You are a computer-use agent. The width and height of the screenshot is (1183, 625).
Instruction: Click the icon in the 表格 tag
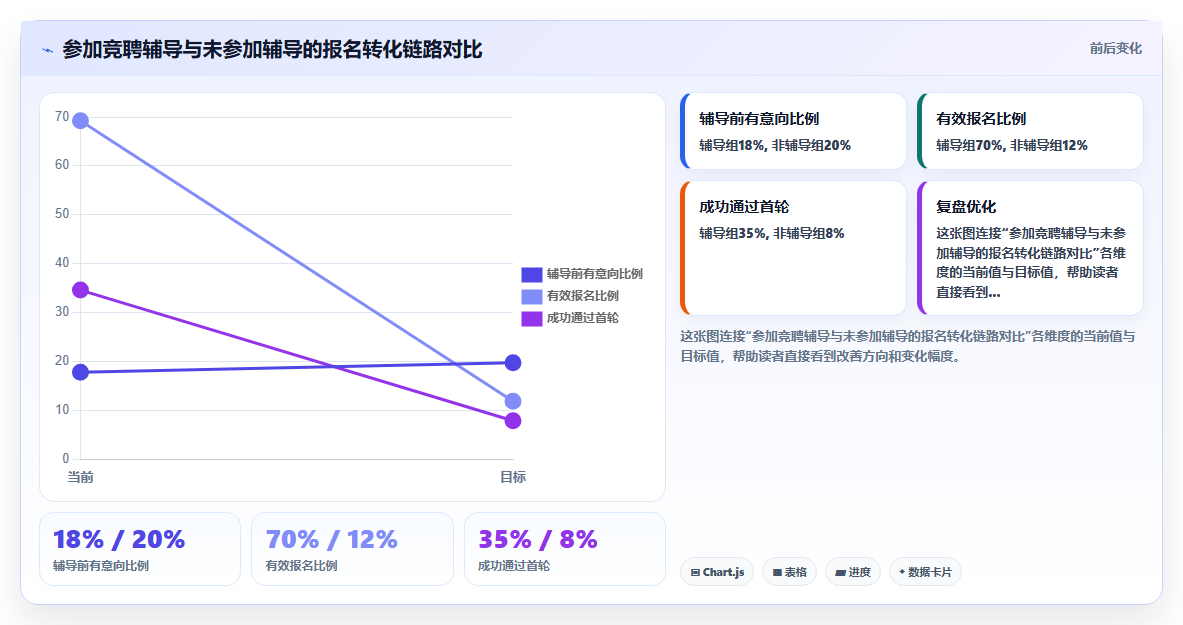[777, 573]
